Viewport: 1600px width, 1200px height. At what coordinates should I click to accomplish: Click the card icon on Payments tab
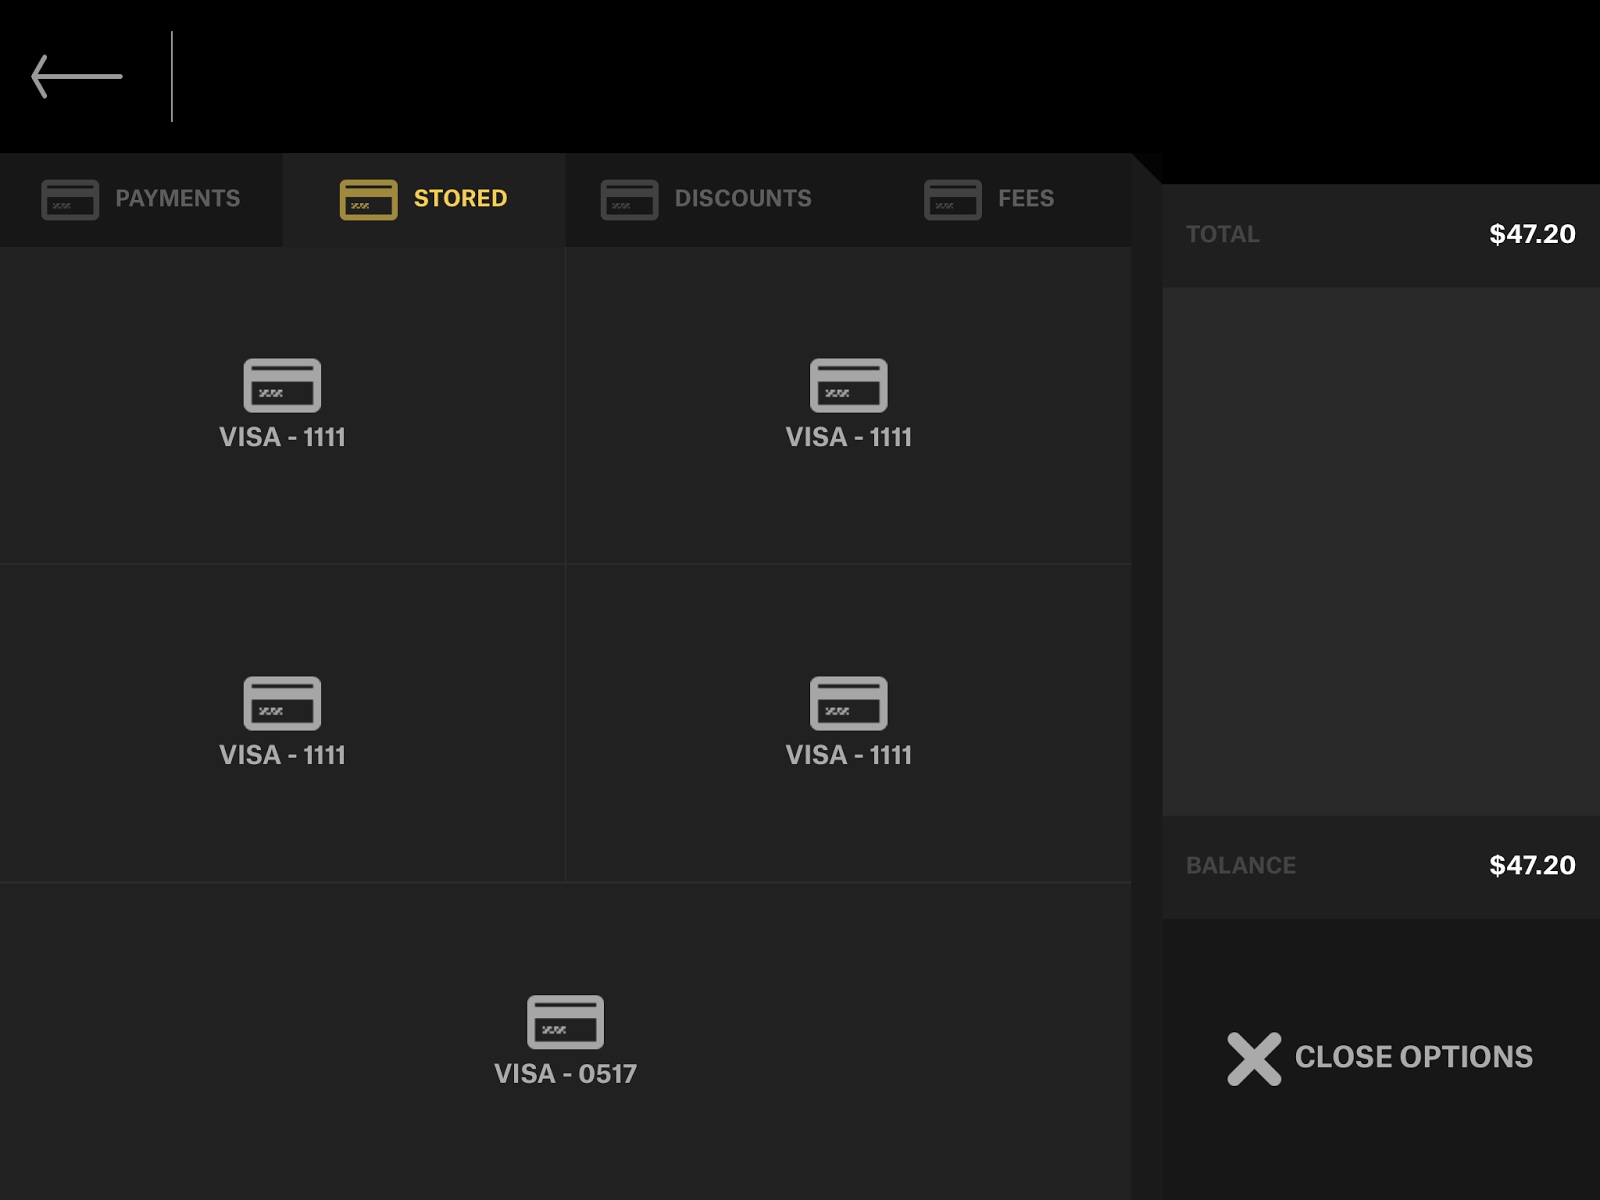click(x=70, y=199)
